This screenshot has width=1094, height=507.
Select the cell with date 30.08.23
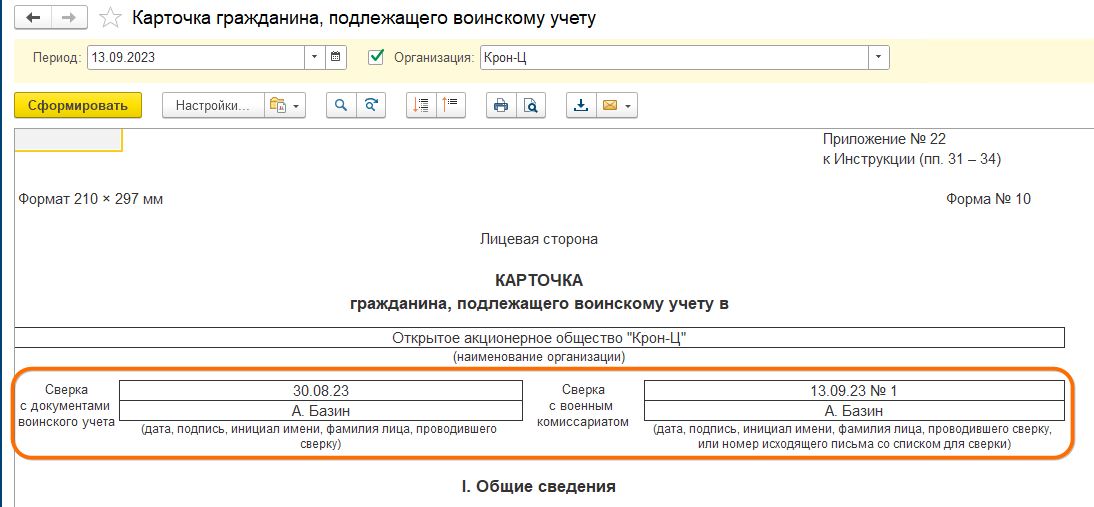pos(321,391)
